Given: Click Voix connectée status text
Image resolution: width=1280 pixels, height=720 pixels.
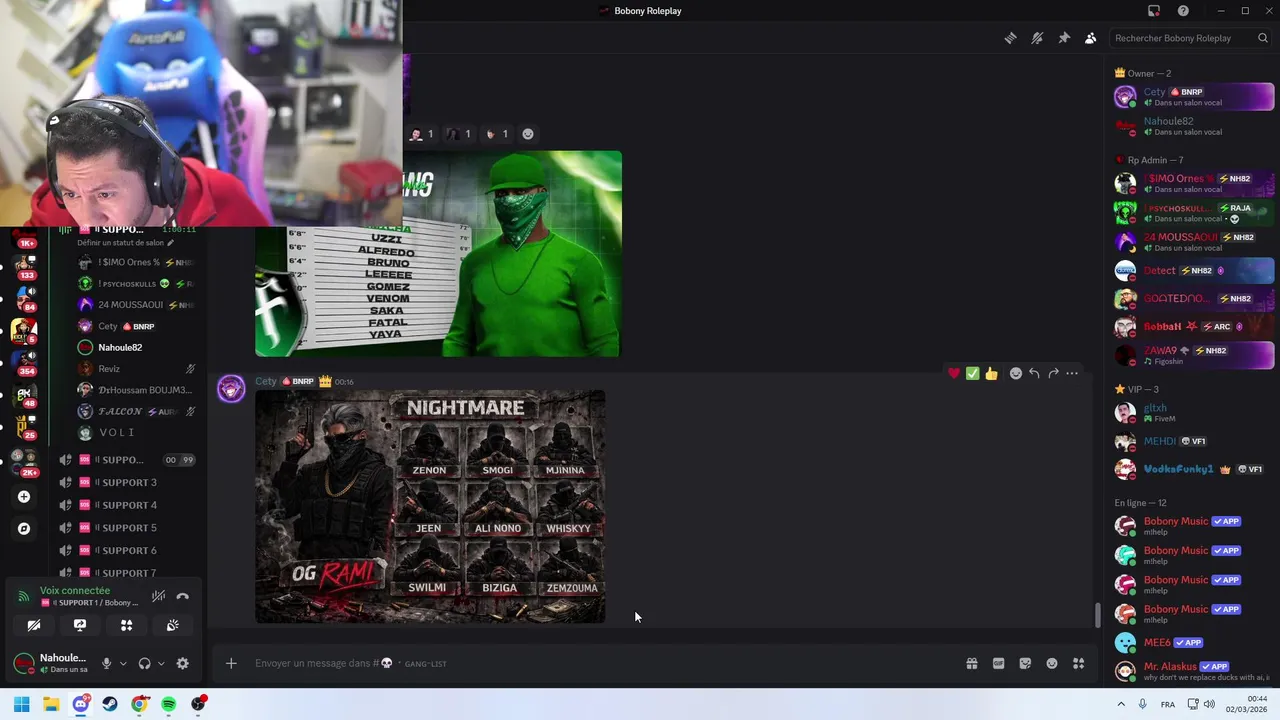Looking at the screenshot, I should click(x=75, y=591).
